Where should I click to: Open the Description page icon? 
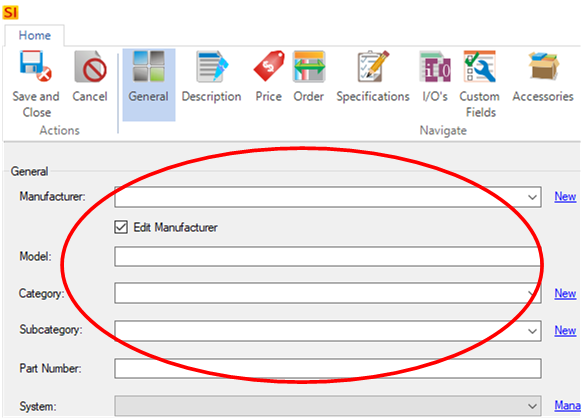(212, 66)
